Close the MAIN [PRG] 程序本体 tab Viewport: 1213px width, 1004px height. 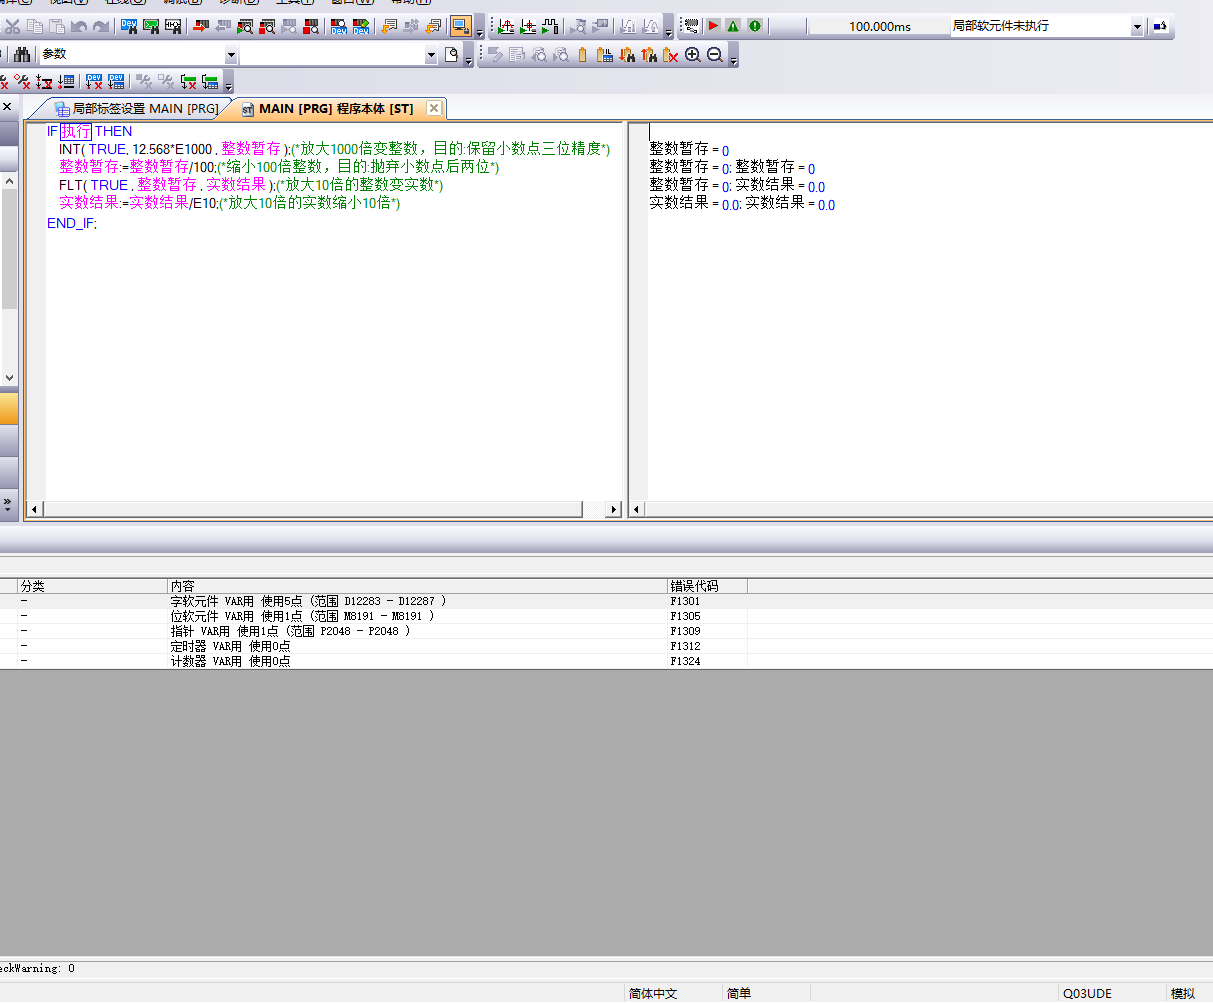click(x=434, y=108)
